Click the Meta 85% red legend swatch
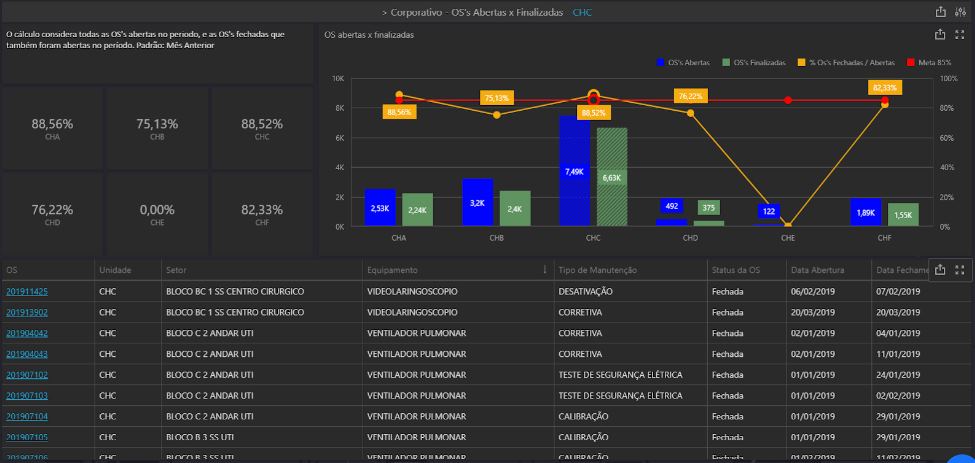The image size is (975, 463). (911, 62)
